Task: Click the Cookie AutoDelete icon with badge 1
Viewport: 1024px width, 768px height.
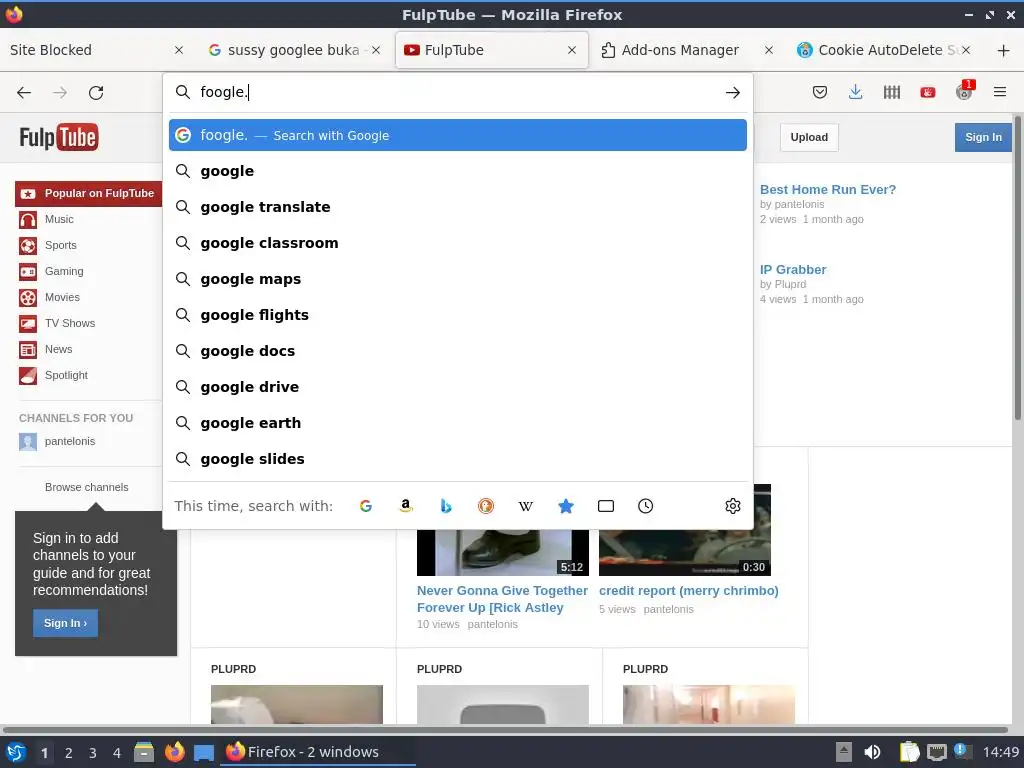Action: 965,91
